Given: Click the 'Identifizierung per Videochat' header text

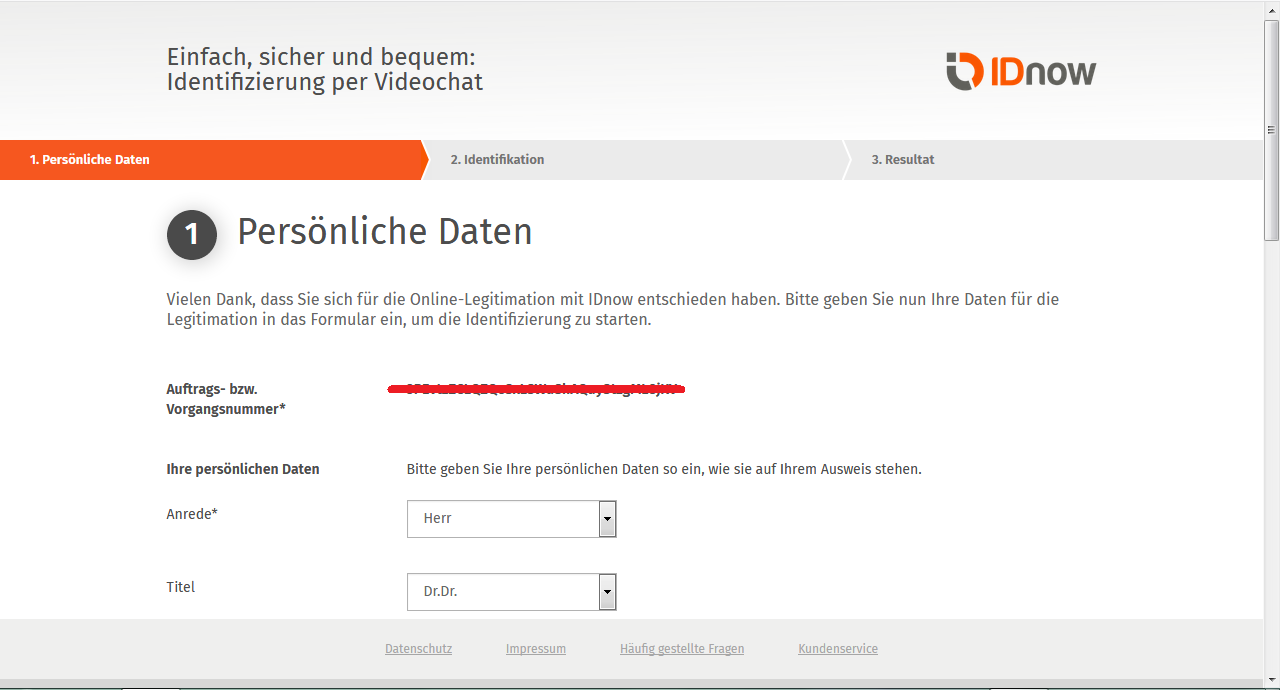Looking at the screenshot, I should click(325, 82).
